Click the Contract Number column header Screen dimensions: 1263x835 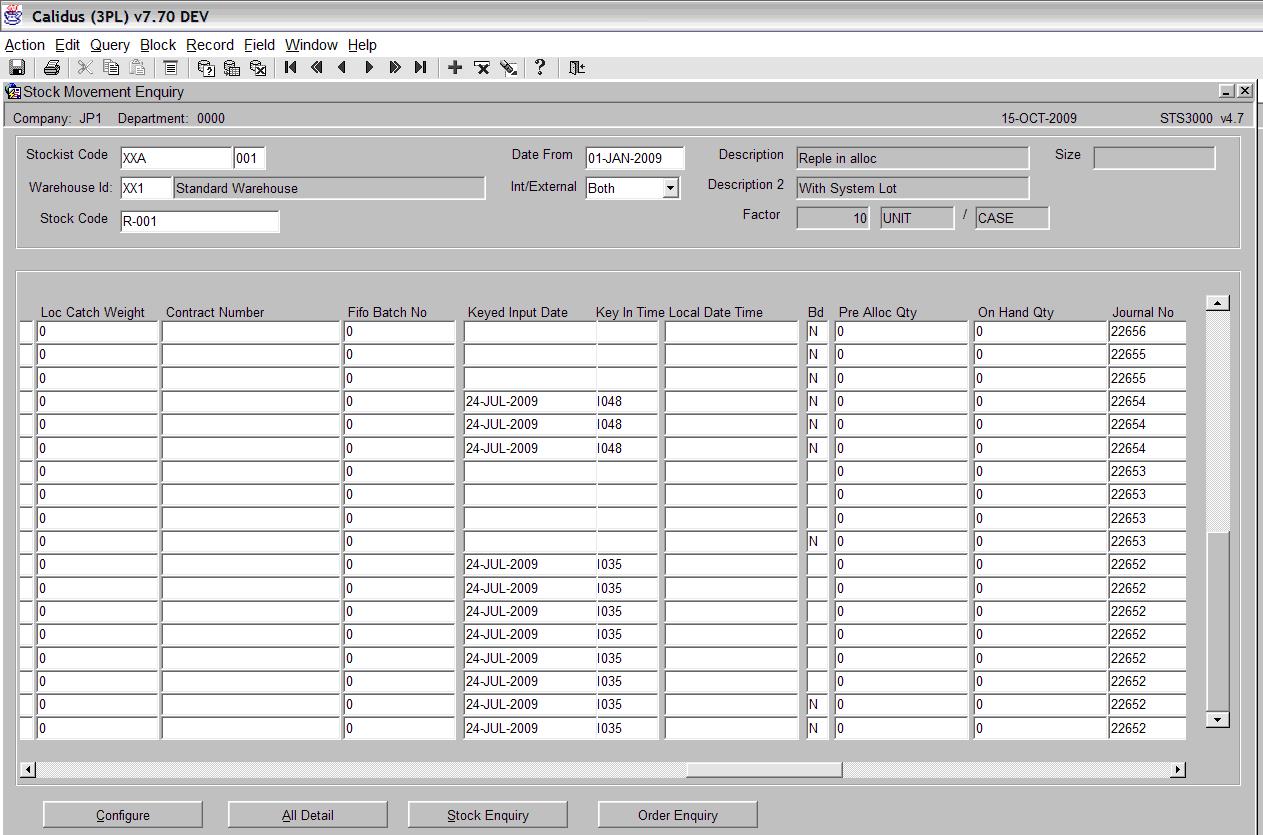pos(215,312)
